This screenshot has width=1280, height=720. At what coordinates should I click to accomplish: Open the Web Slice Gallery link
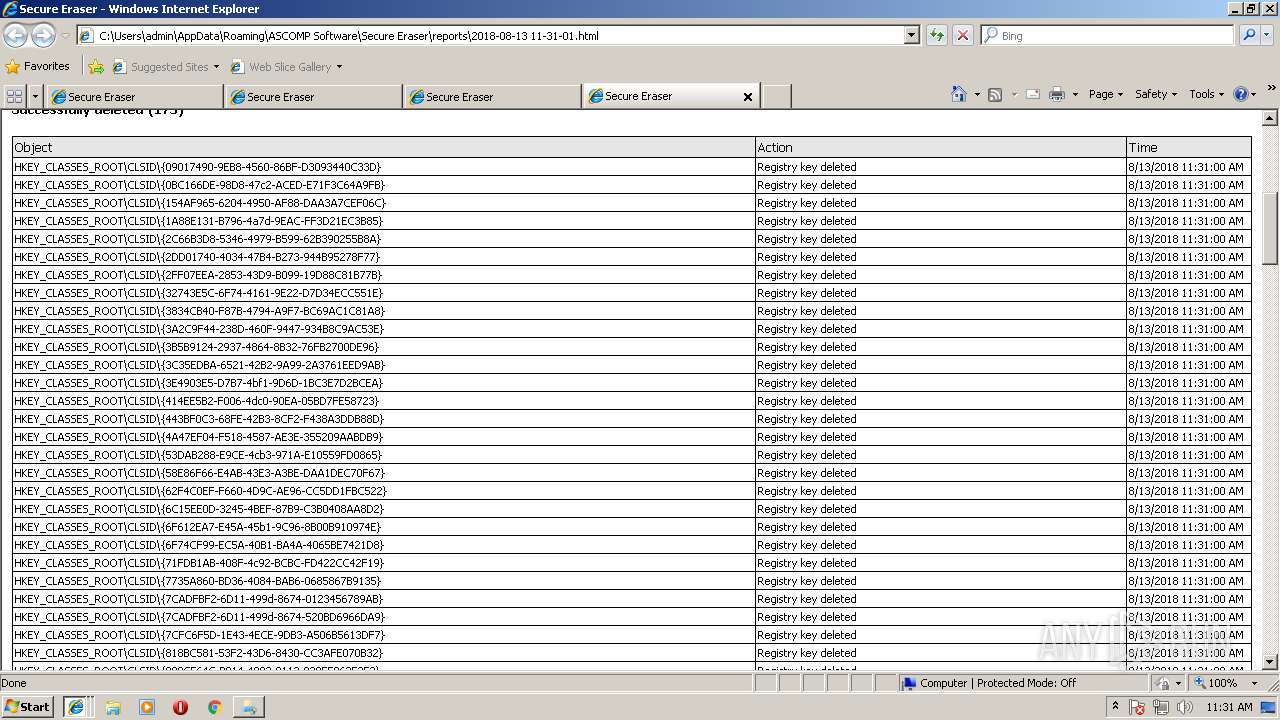[x=287, y=67]
